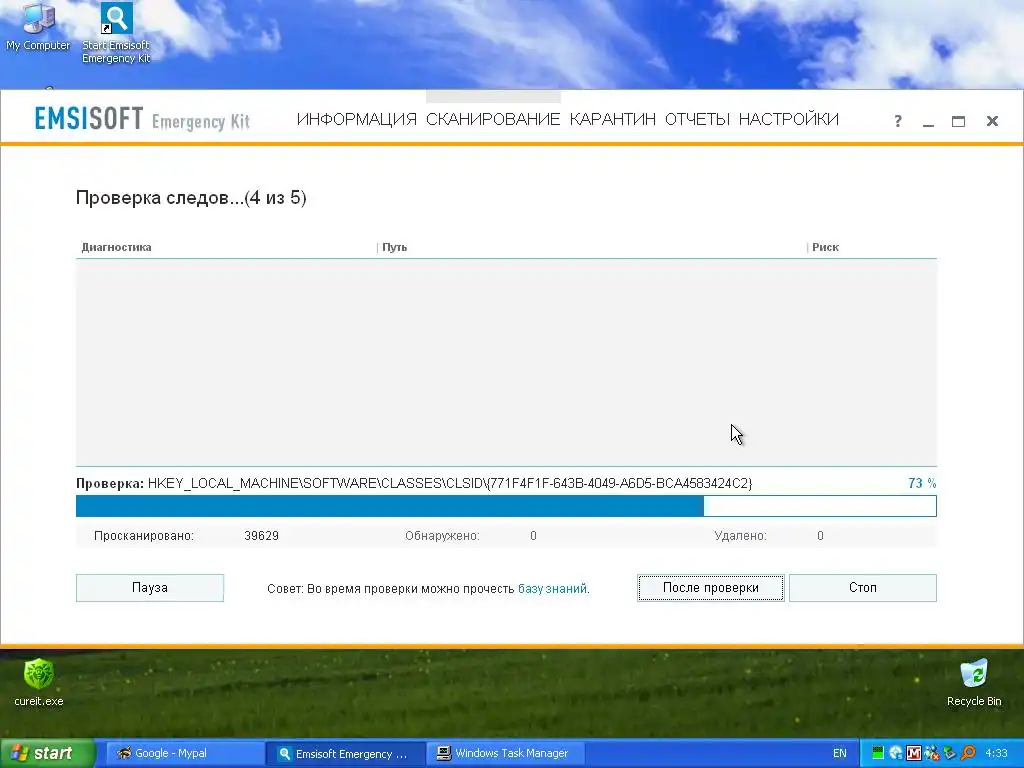The height and width of the screenshot is (768, 1024).
Task: Click the 73 % progress value
Action: (x=922, y=483)
